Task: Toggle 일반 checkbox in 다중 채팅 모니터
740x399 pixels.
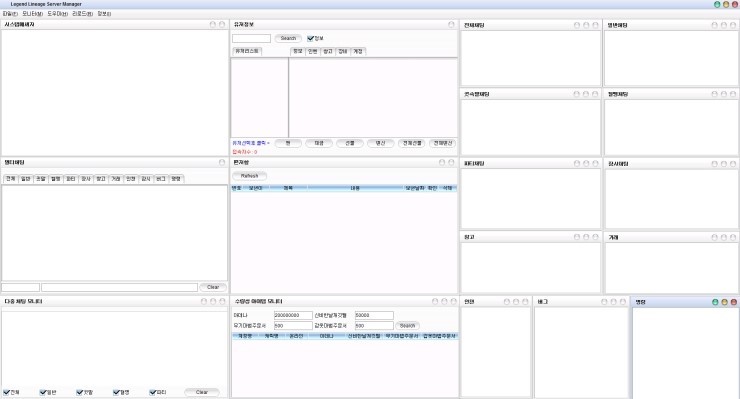Action: [x=43, y=392]
